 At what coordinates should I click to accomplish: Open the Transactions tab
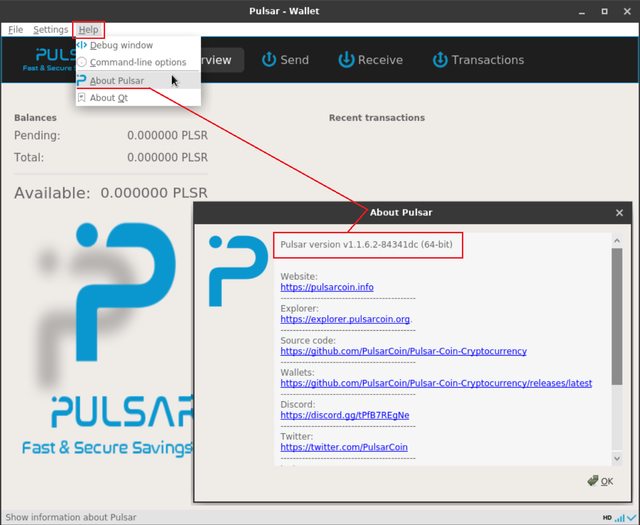[x=478, y=60]
